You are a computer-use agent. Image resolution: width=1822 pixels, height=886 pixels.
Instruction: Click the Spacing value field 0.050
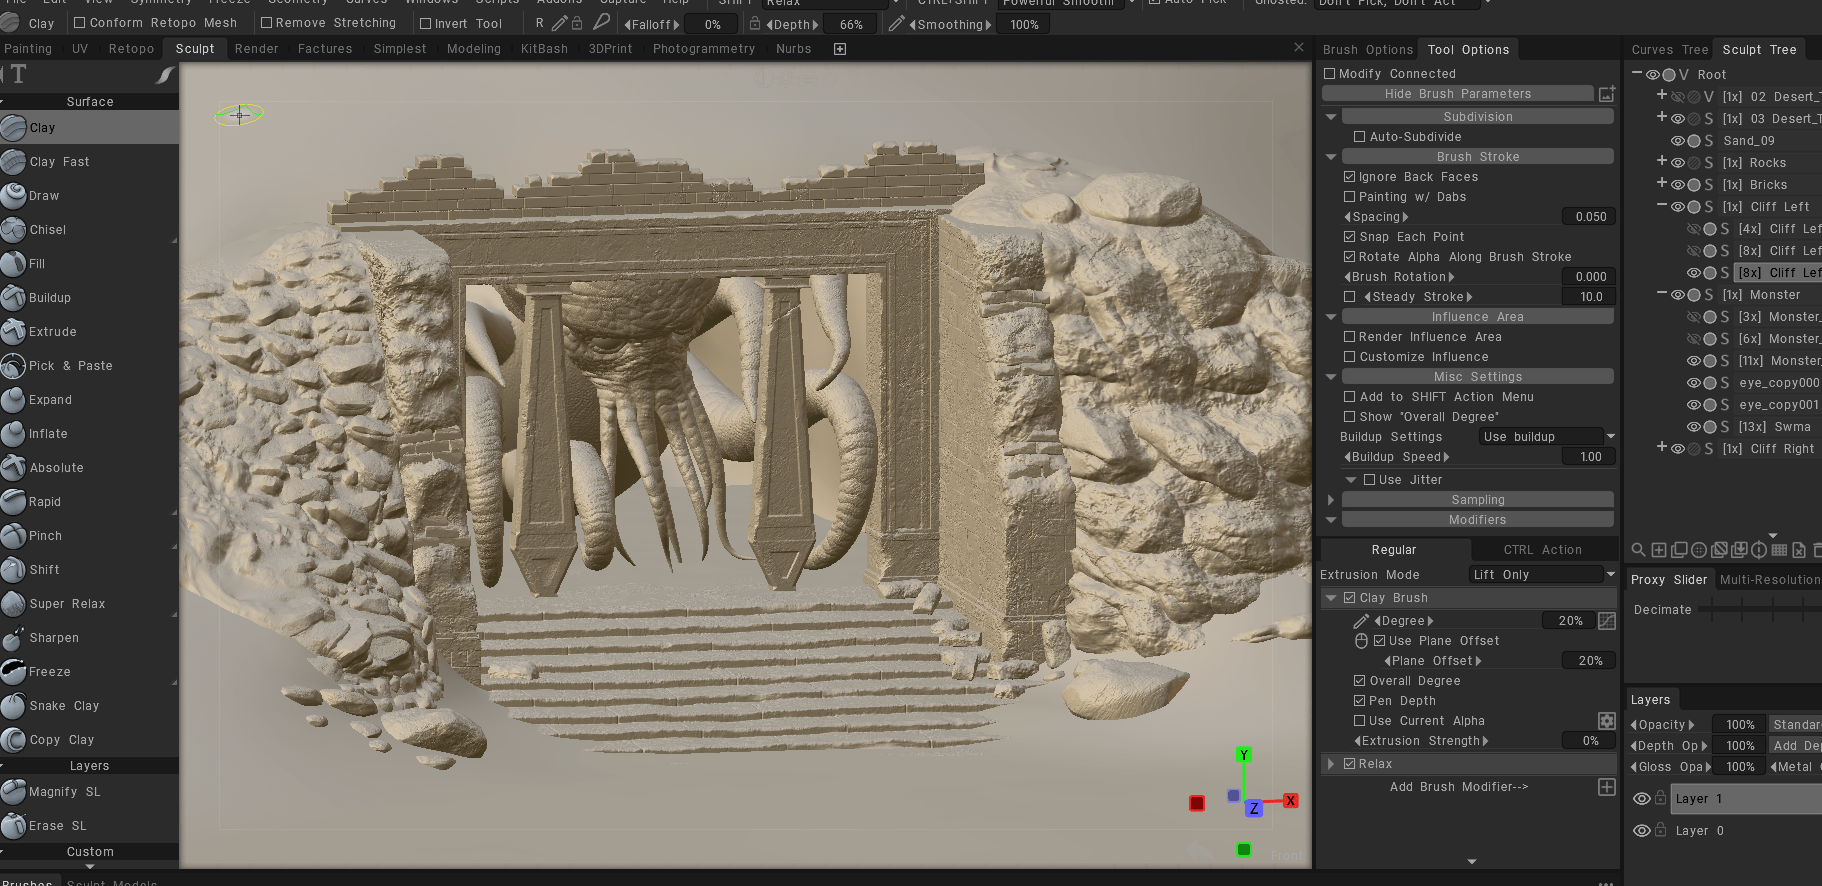pos(1590,217)
